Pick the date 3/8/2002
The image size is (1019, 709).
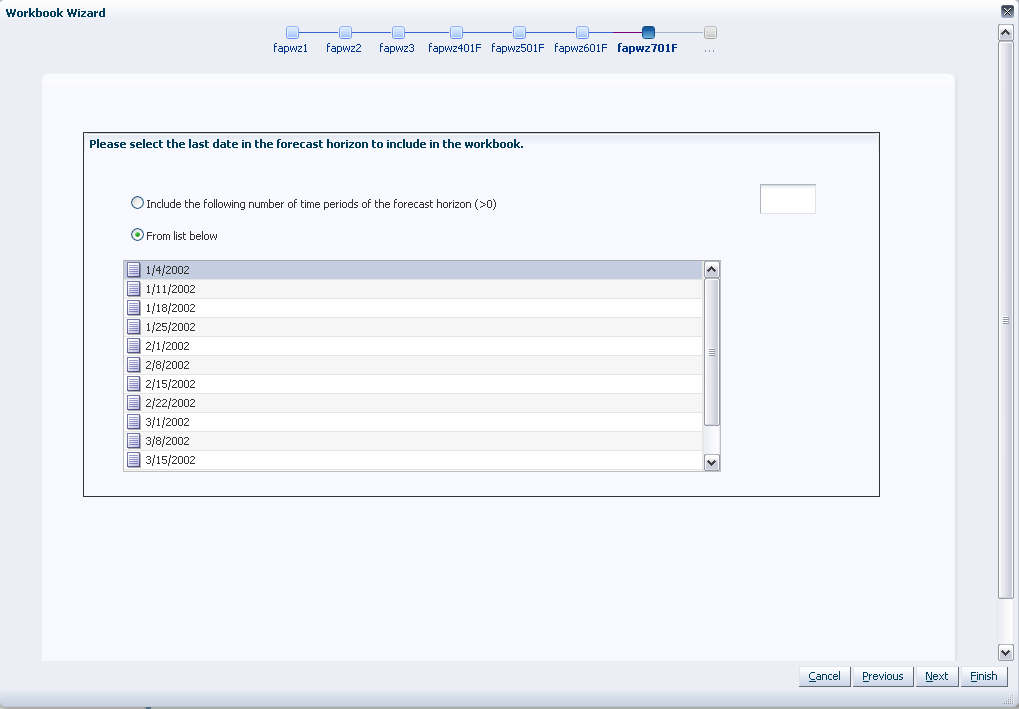click(413, 441)
